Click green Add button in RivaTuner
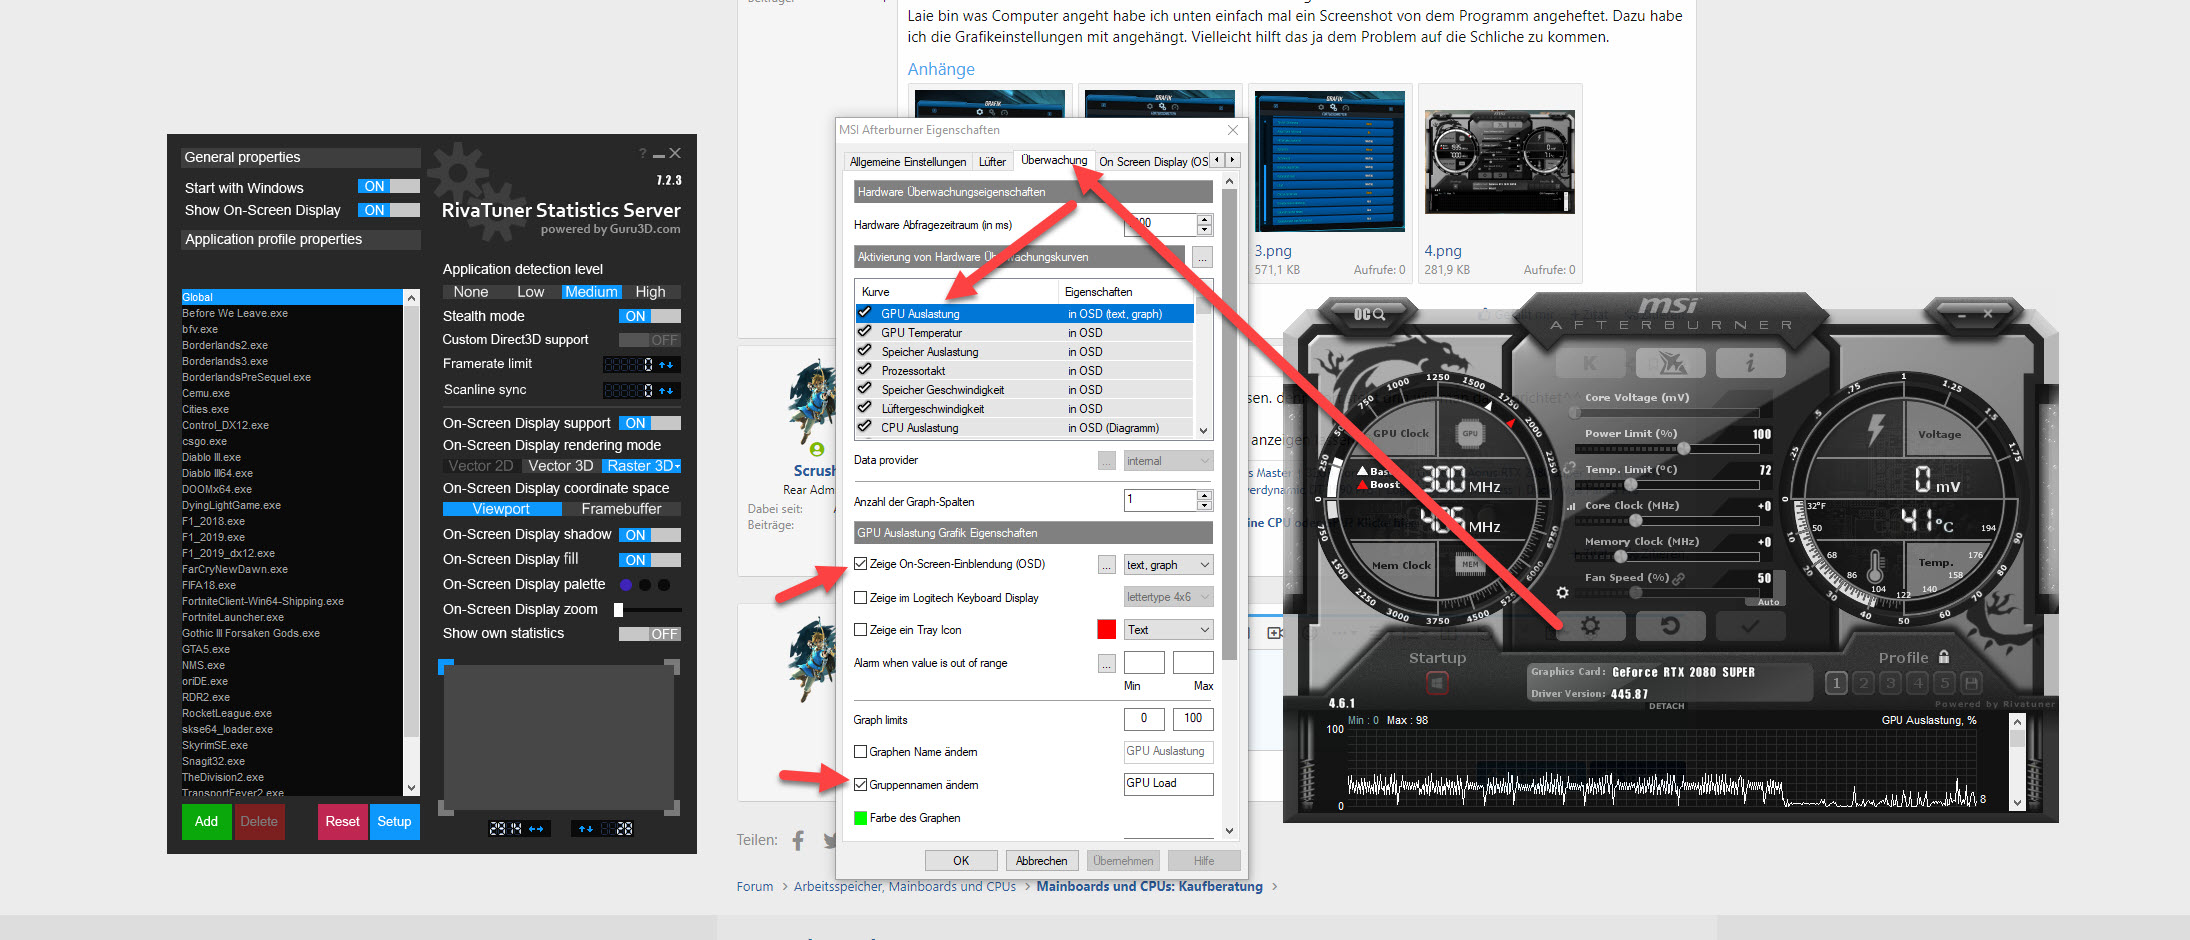 click(x=206, y=822)
